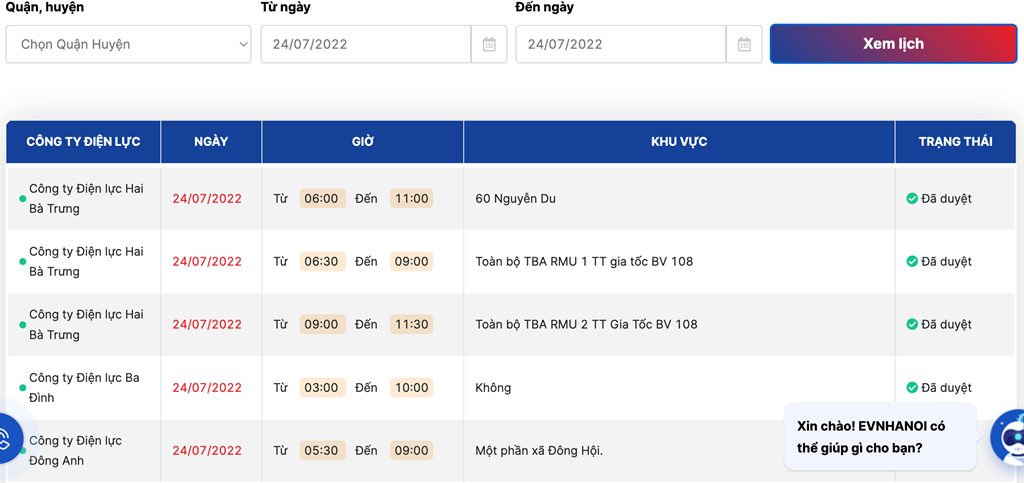The width and height of the screenshot is (1024, 483).
Task: Click the phone support icon at left edge
Action: pos(8,439)
